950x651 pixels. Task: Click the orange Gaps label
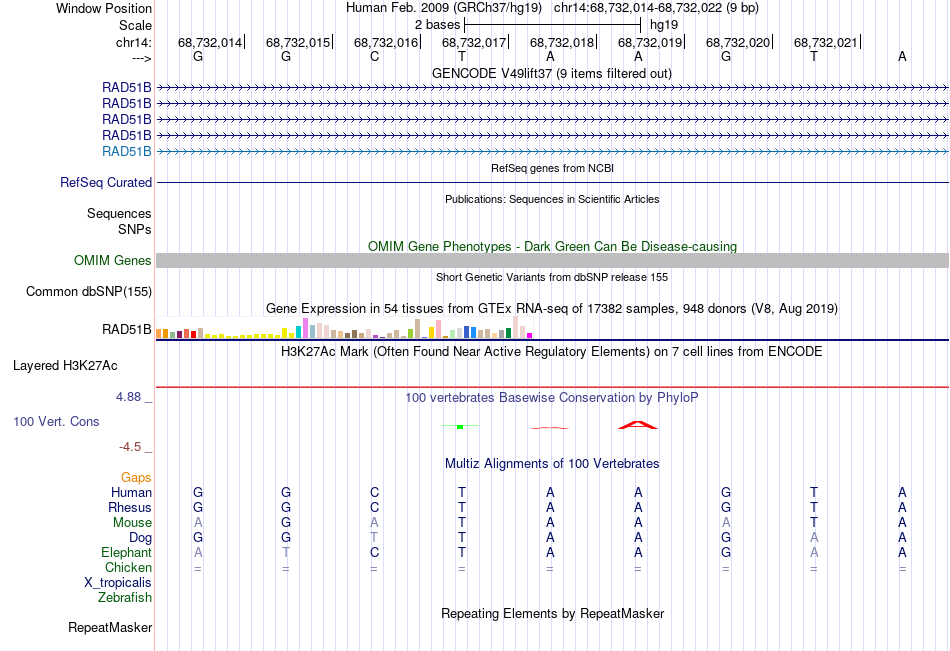tap(136, 478)
